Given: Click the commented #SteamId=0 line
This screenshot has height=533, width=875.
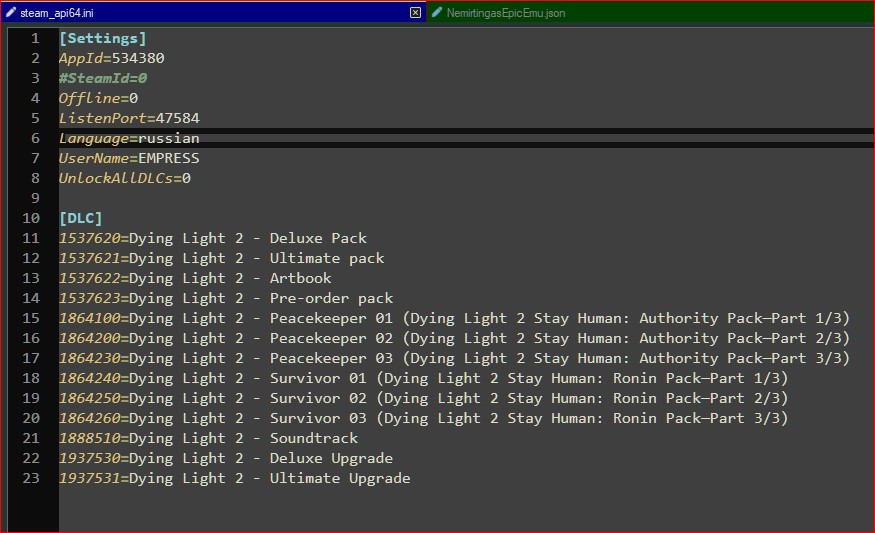Looking at the screenshot, I should [103, 78].
